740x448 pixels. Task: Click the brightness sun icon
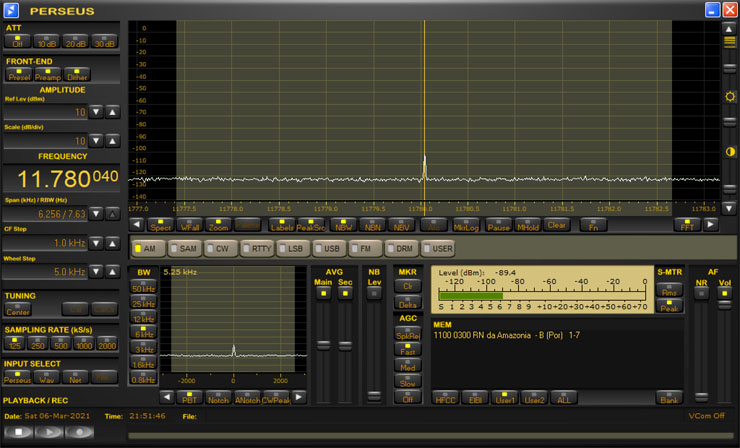point(730,97)
